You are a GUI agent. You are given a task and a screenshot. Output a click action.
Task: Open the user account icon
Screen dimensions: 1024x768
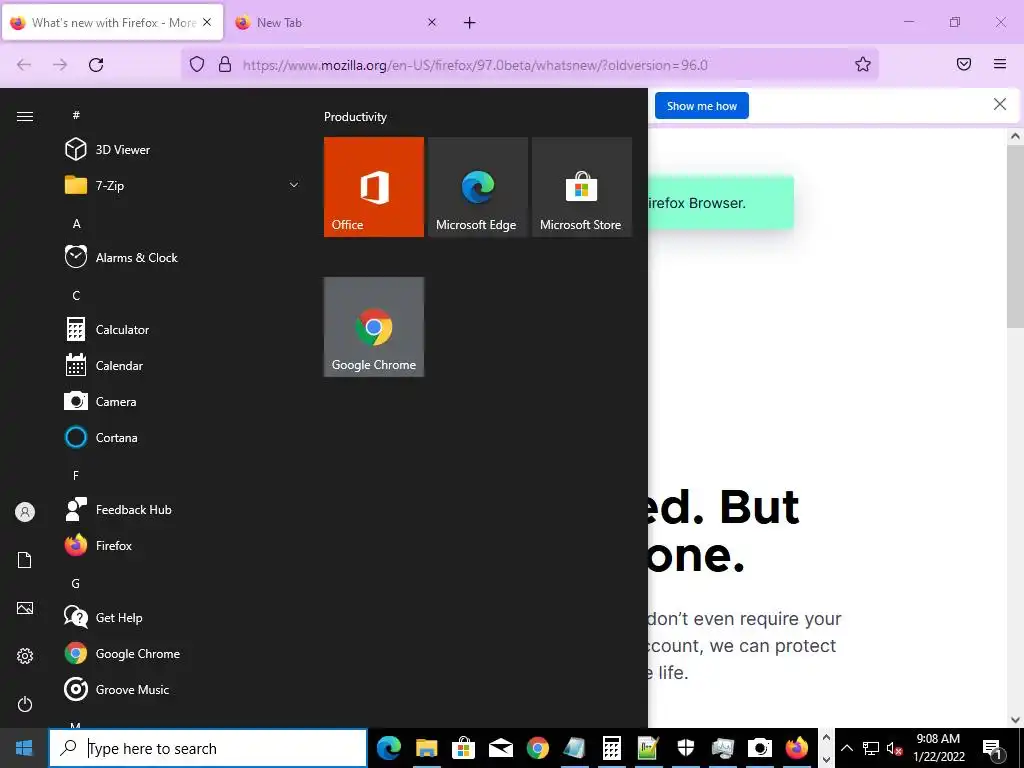(25, 512)
